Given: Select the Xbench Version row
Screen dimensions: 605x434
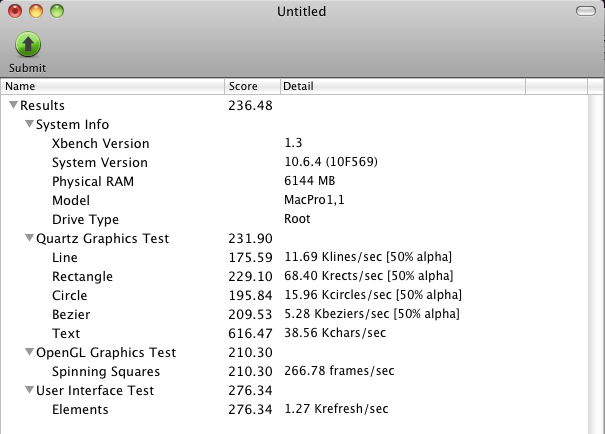Looking at the screenshot, I should (295, 143).
